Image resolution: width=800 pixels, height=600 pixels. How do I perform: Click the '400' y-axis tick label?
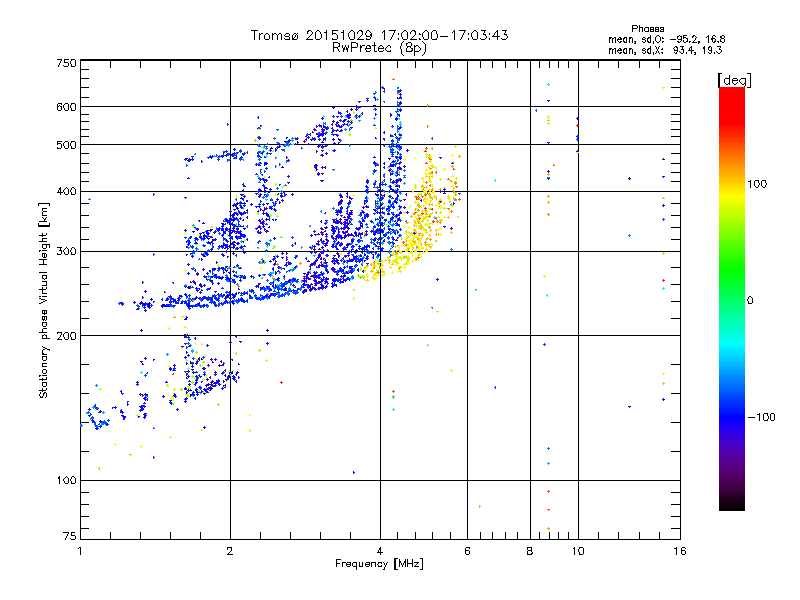(66, 191)
